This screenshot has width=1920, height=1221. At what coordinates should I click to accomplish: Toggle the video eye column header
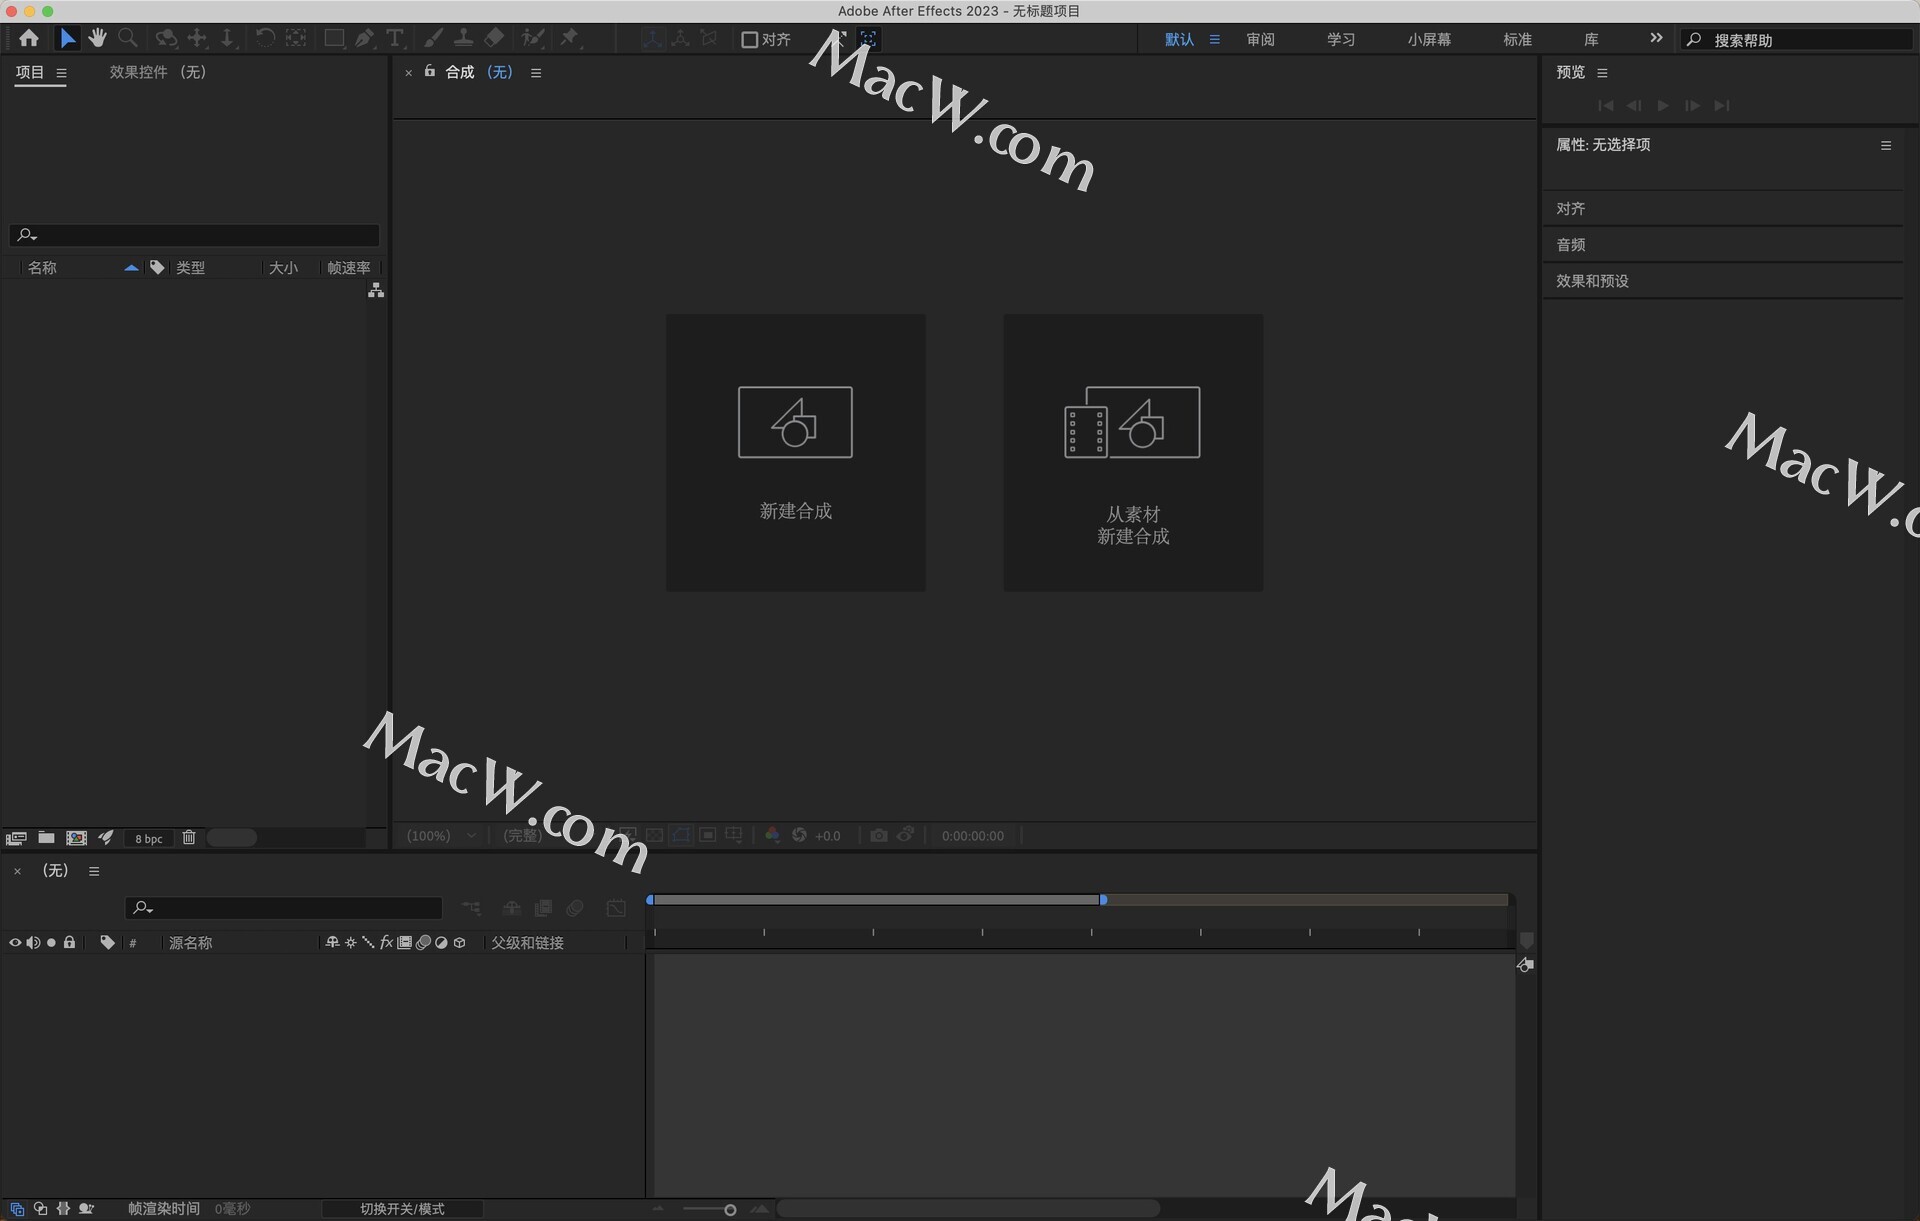(15, 943)
